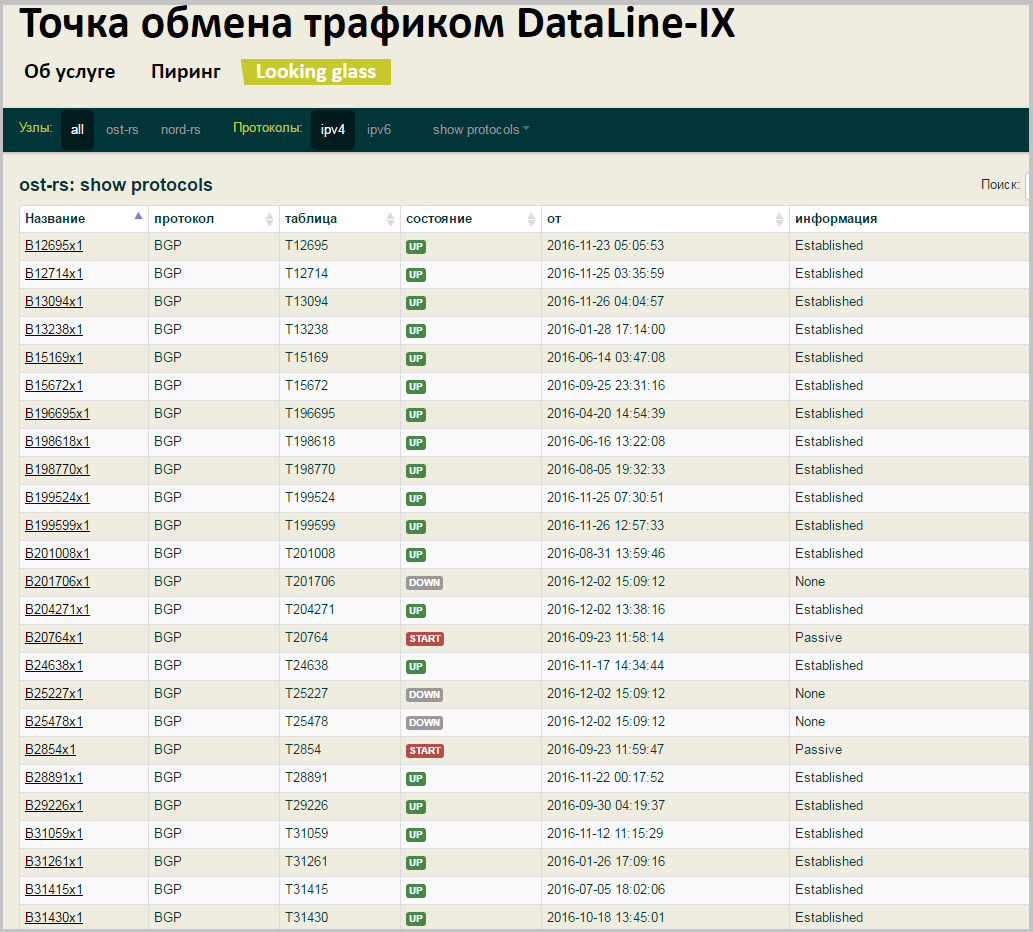Open the B198770x1 link
1033x932 pixels.
pyautogui.click(x=57, y=470)
